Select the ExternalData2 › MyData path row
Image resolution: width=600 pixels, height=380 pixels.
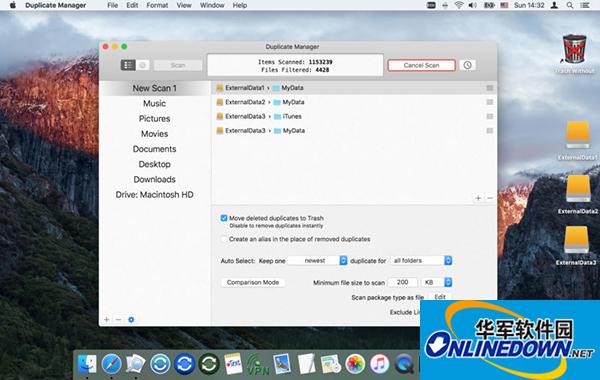[354, 102]
